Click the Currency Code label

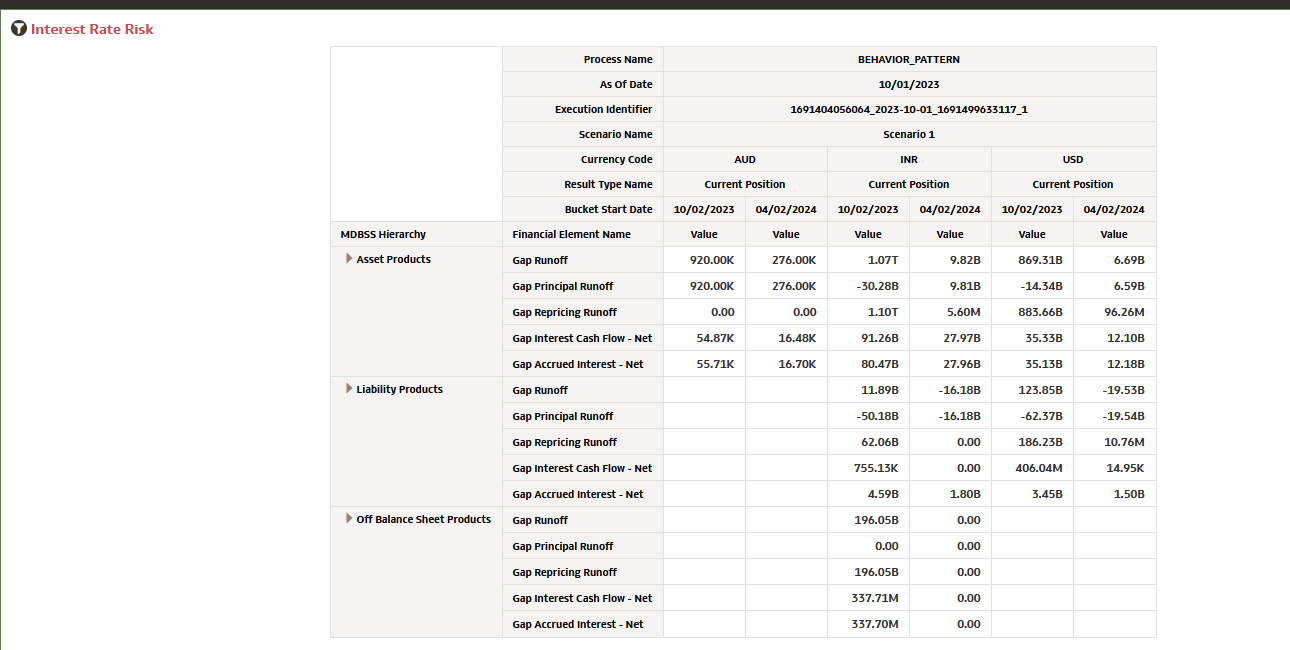pyautogui.click(x=617, y=160)
